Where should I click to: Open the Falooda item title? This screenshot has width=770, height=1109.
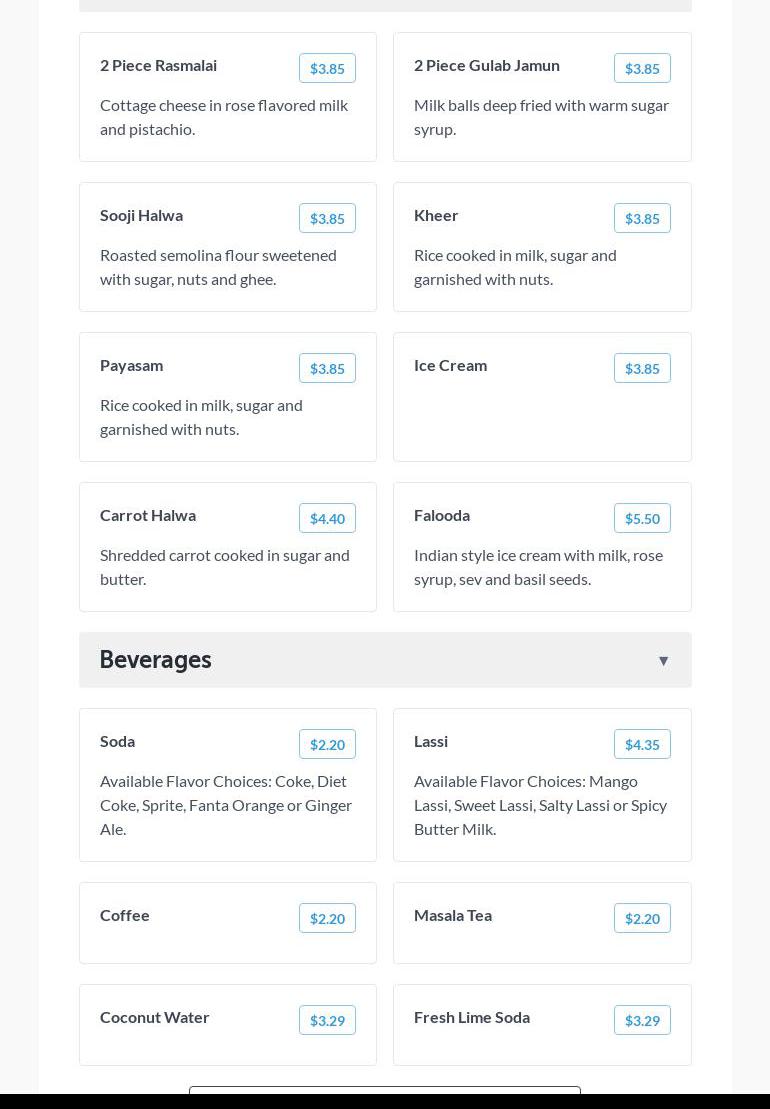(x=442, y=515)
